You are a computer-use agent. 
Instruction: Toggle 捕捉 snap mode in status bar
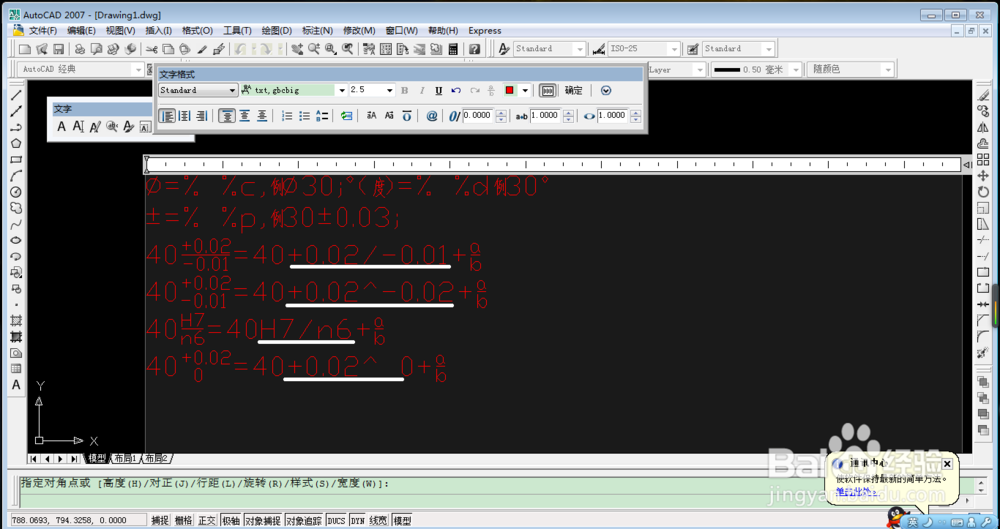(159, 521)
